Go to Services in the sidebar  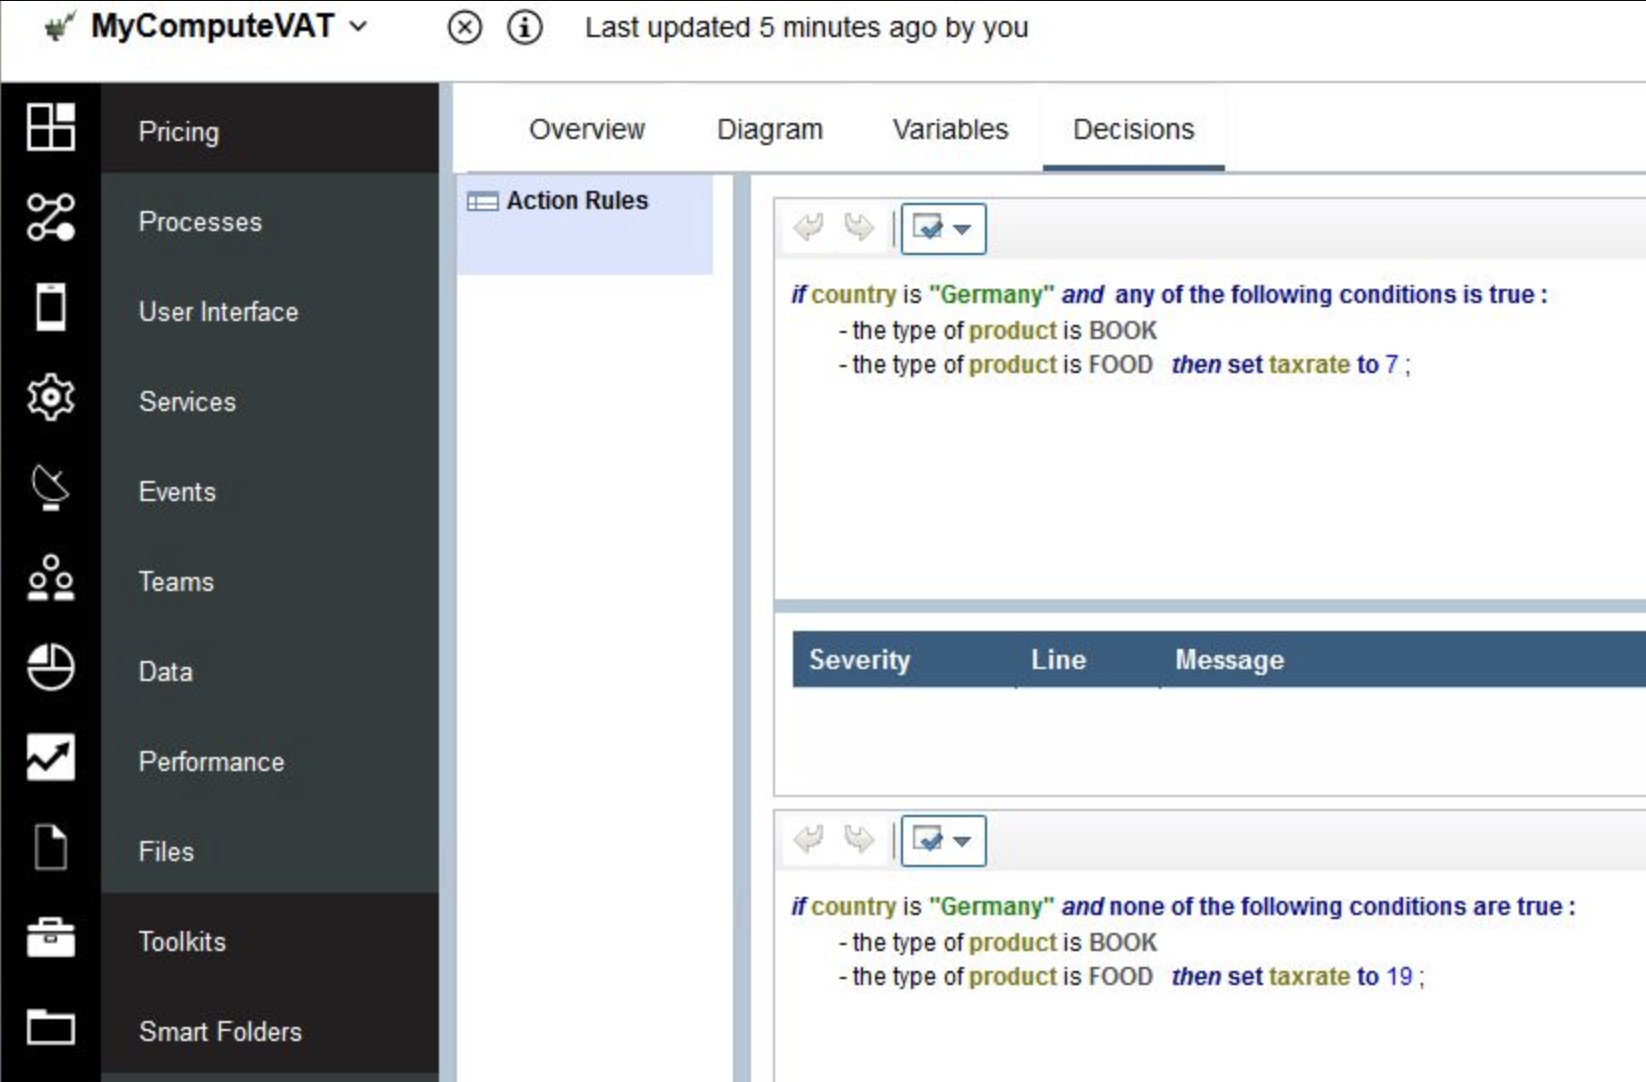(x=270, y=401)
